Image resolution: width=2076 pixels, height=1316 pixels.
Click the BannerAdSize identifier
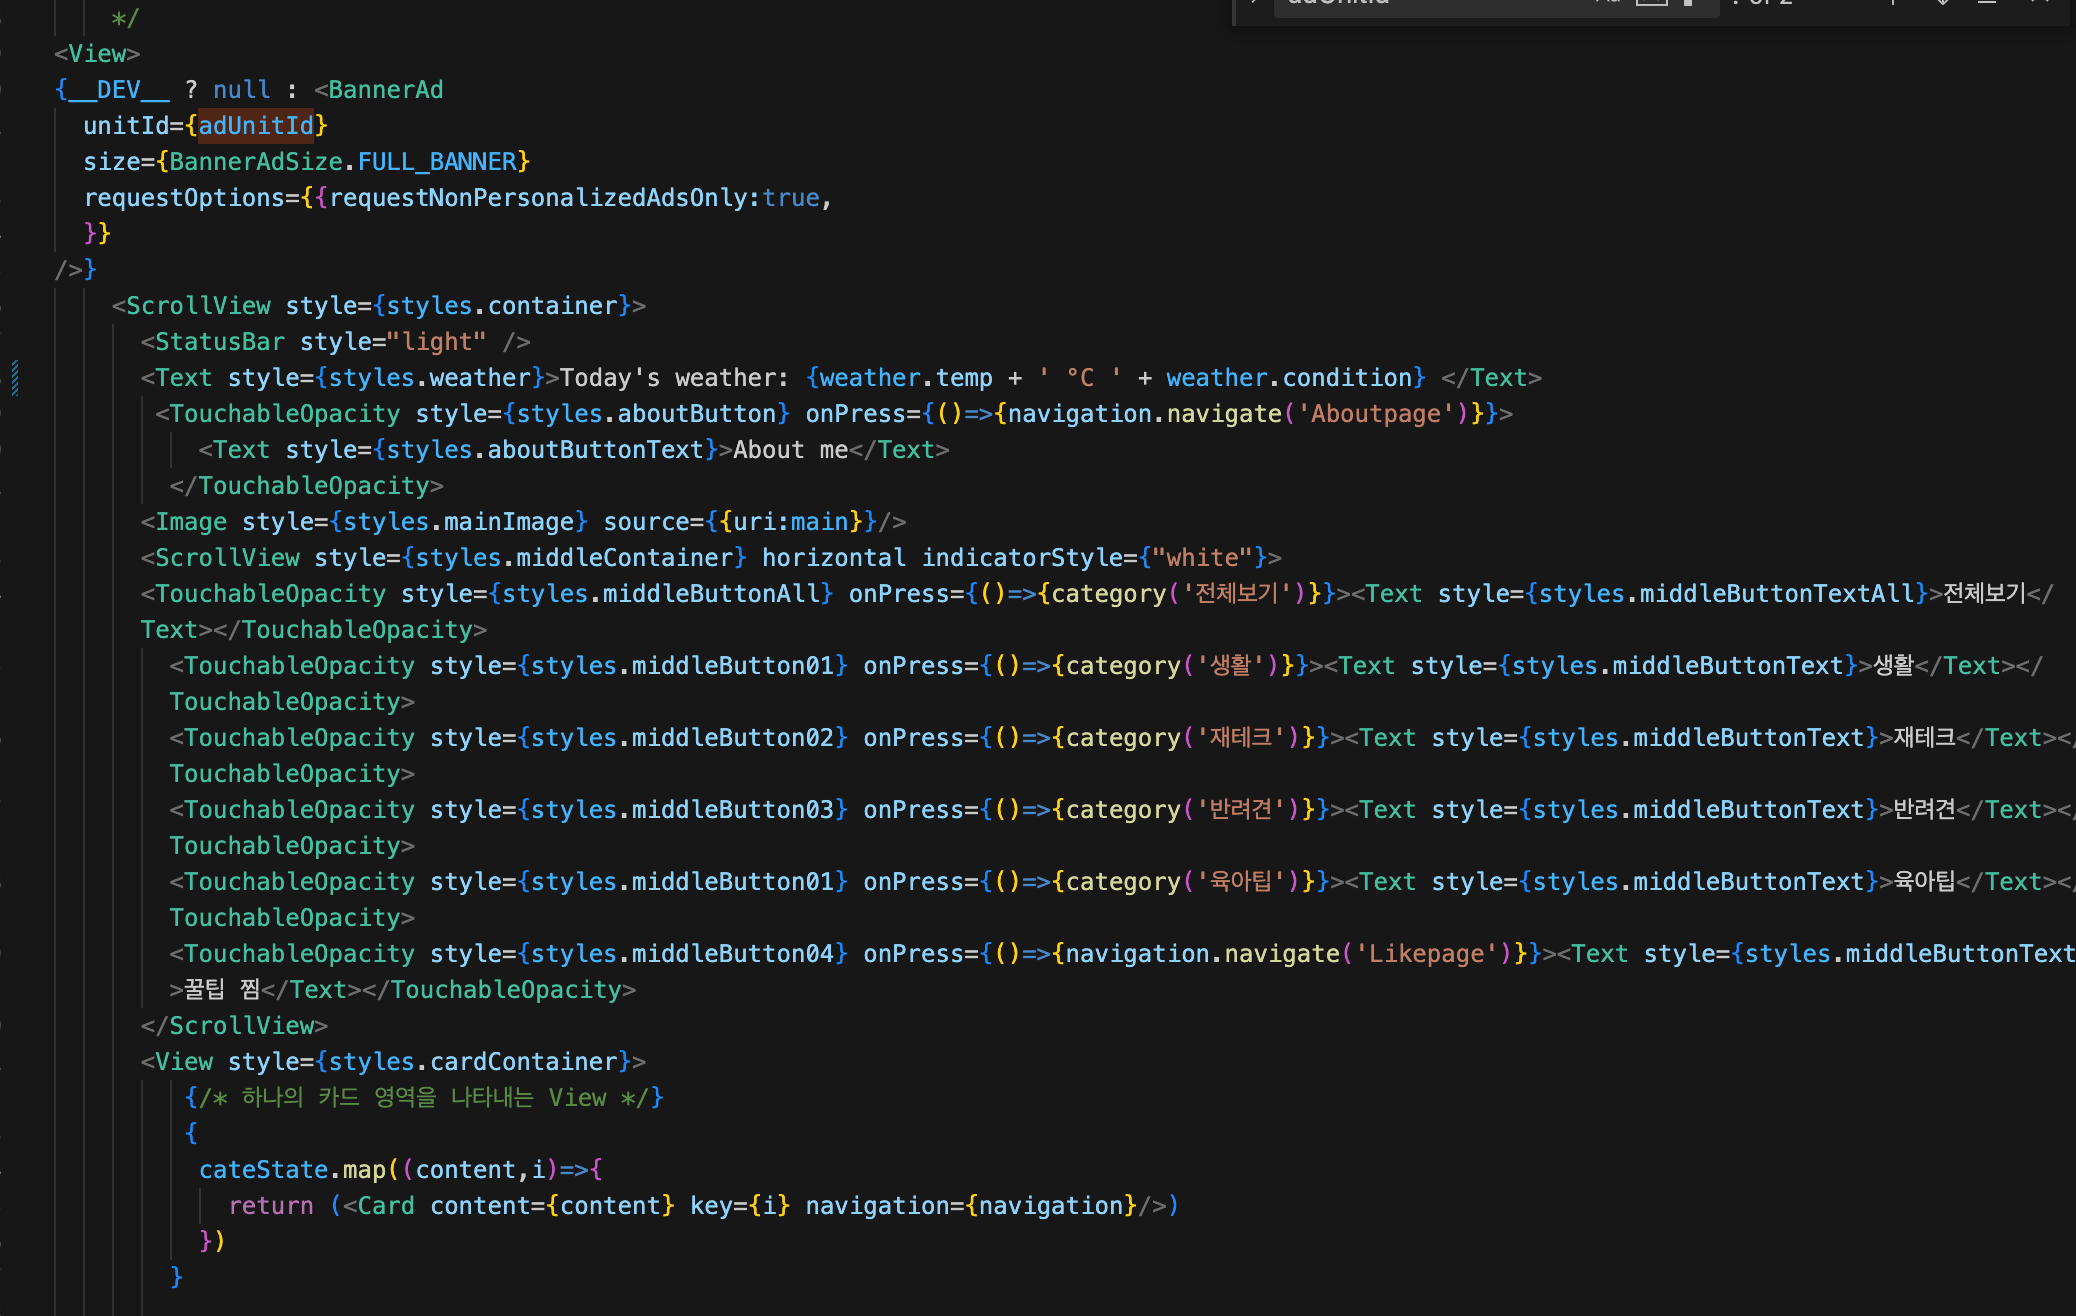coord(256,162)
